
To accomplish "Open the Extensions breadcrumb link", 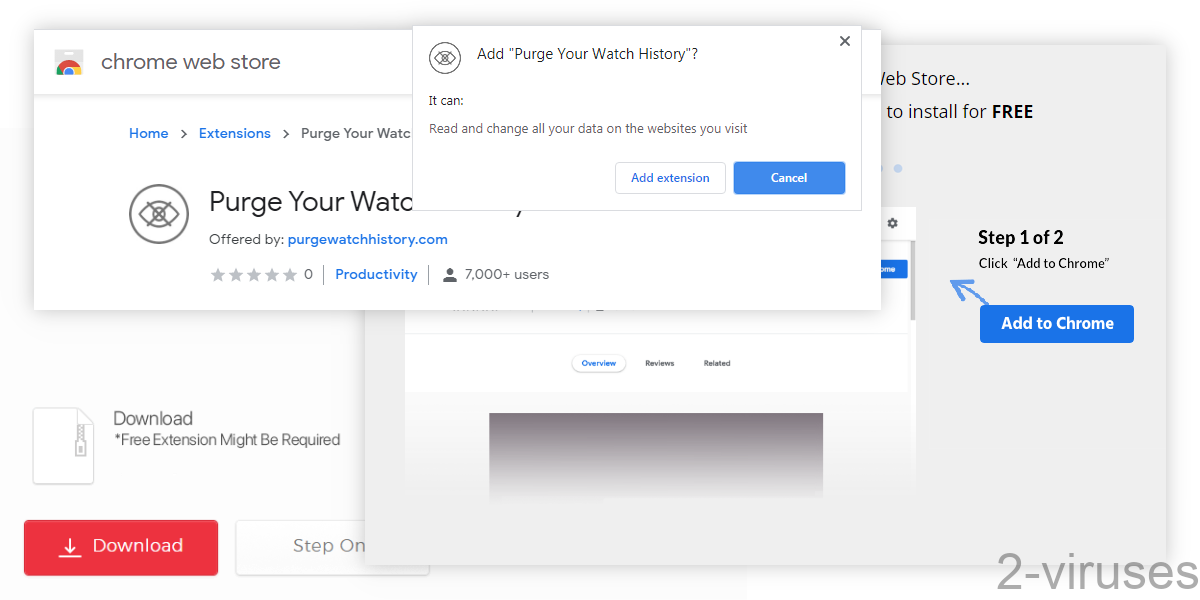I will (x=234, y=132).
